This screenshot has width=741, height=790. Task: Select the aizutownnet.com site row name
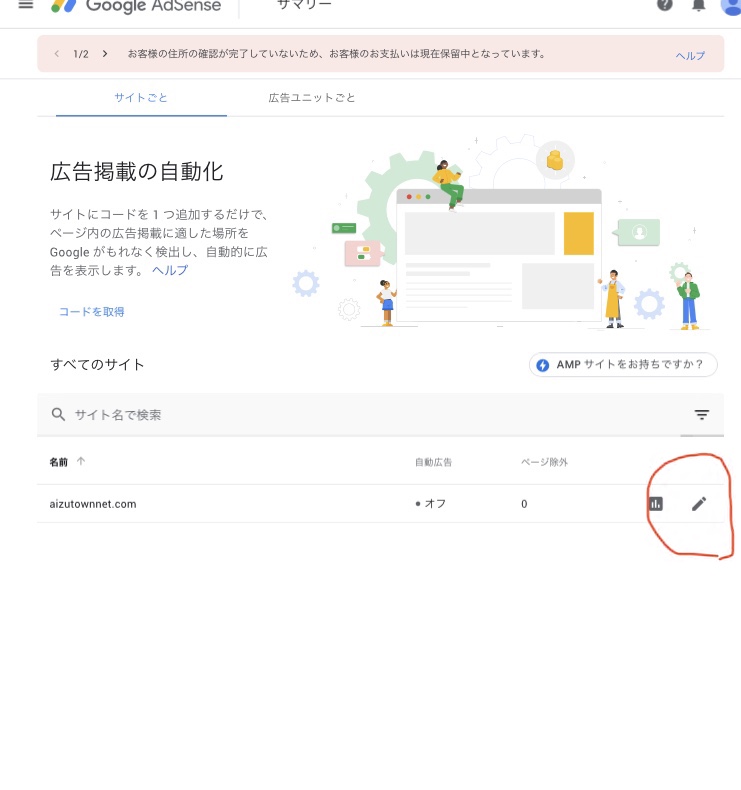click(93, 504)
